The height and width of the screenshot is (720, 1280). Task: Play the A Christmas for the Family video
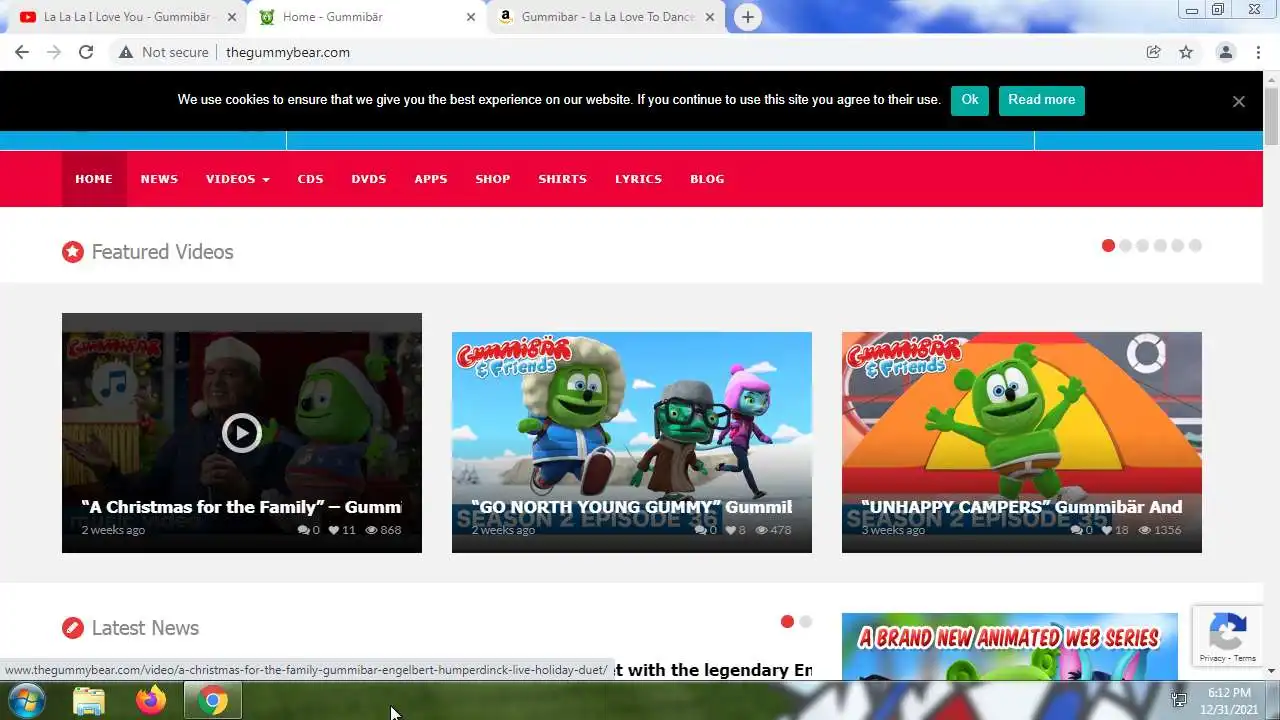point(242,433)
